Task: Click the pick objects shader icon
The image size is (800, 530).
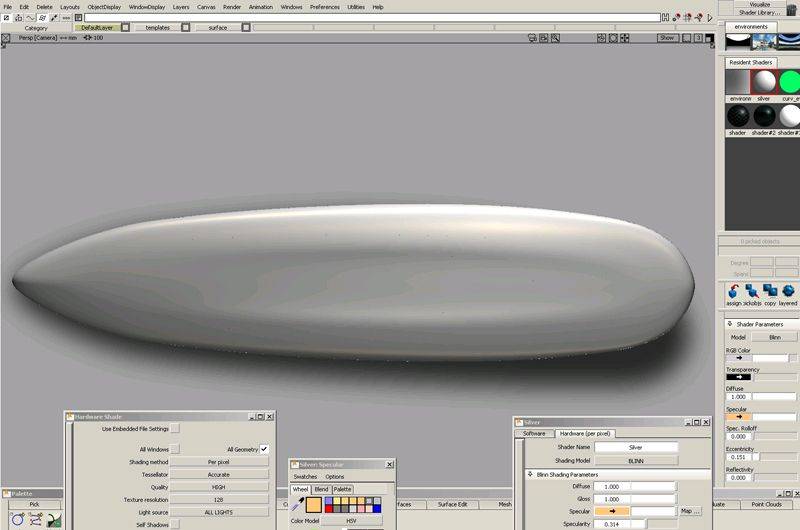Action: coord(752,291)
